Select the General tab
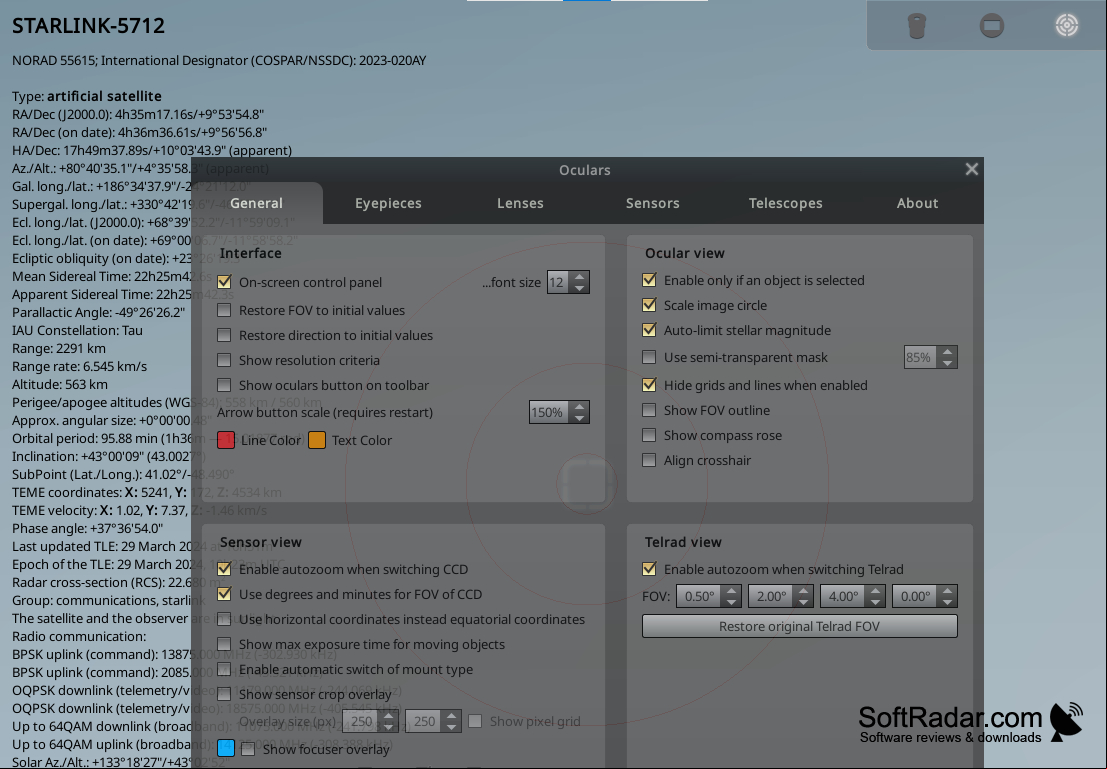The image size is (1107, 769). (256, 203)
